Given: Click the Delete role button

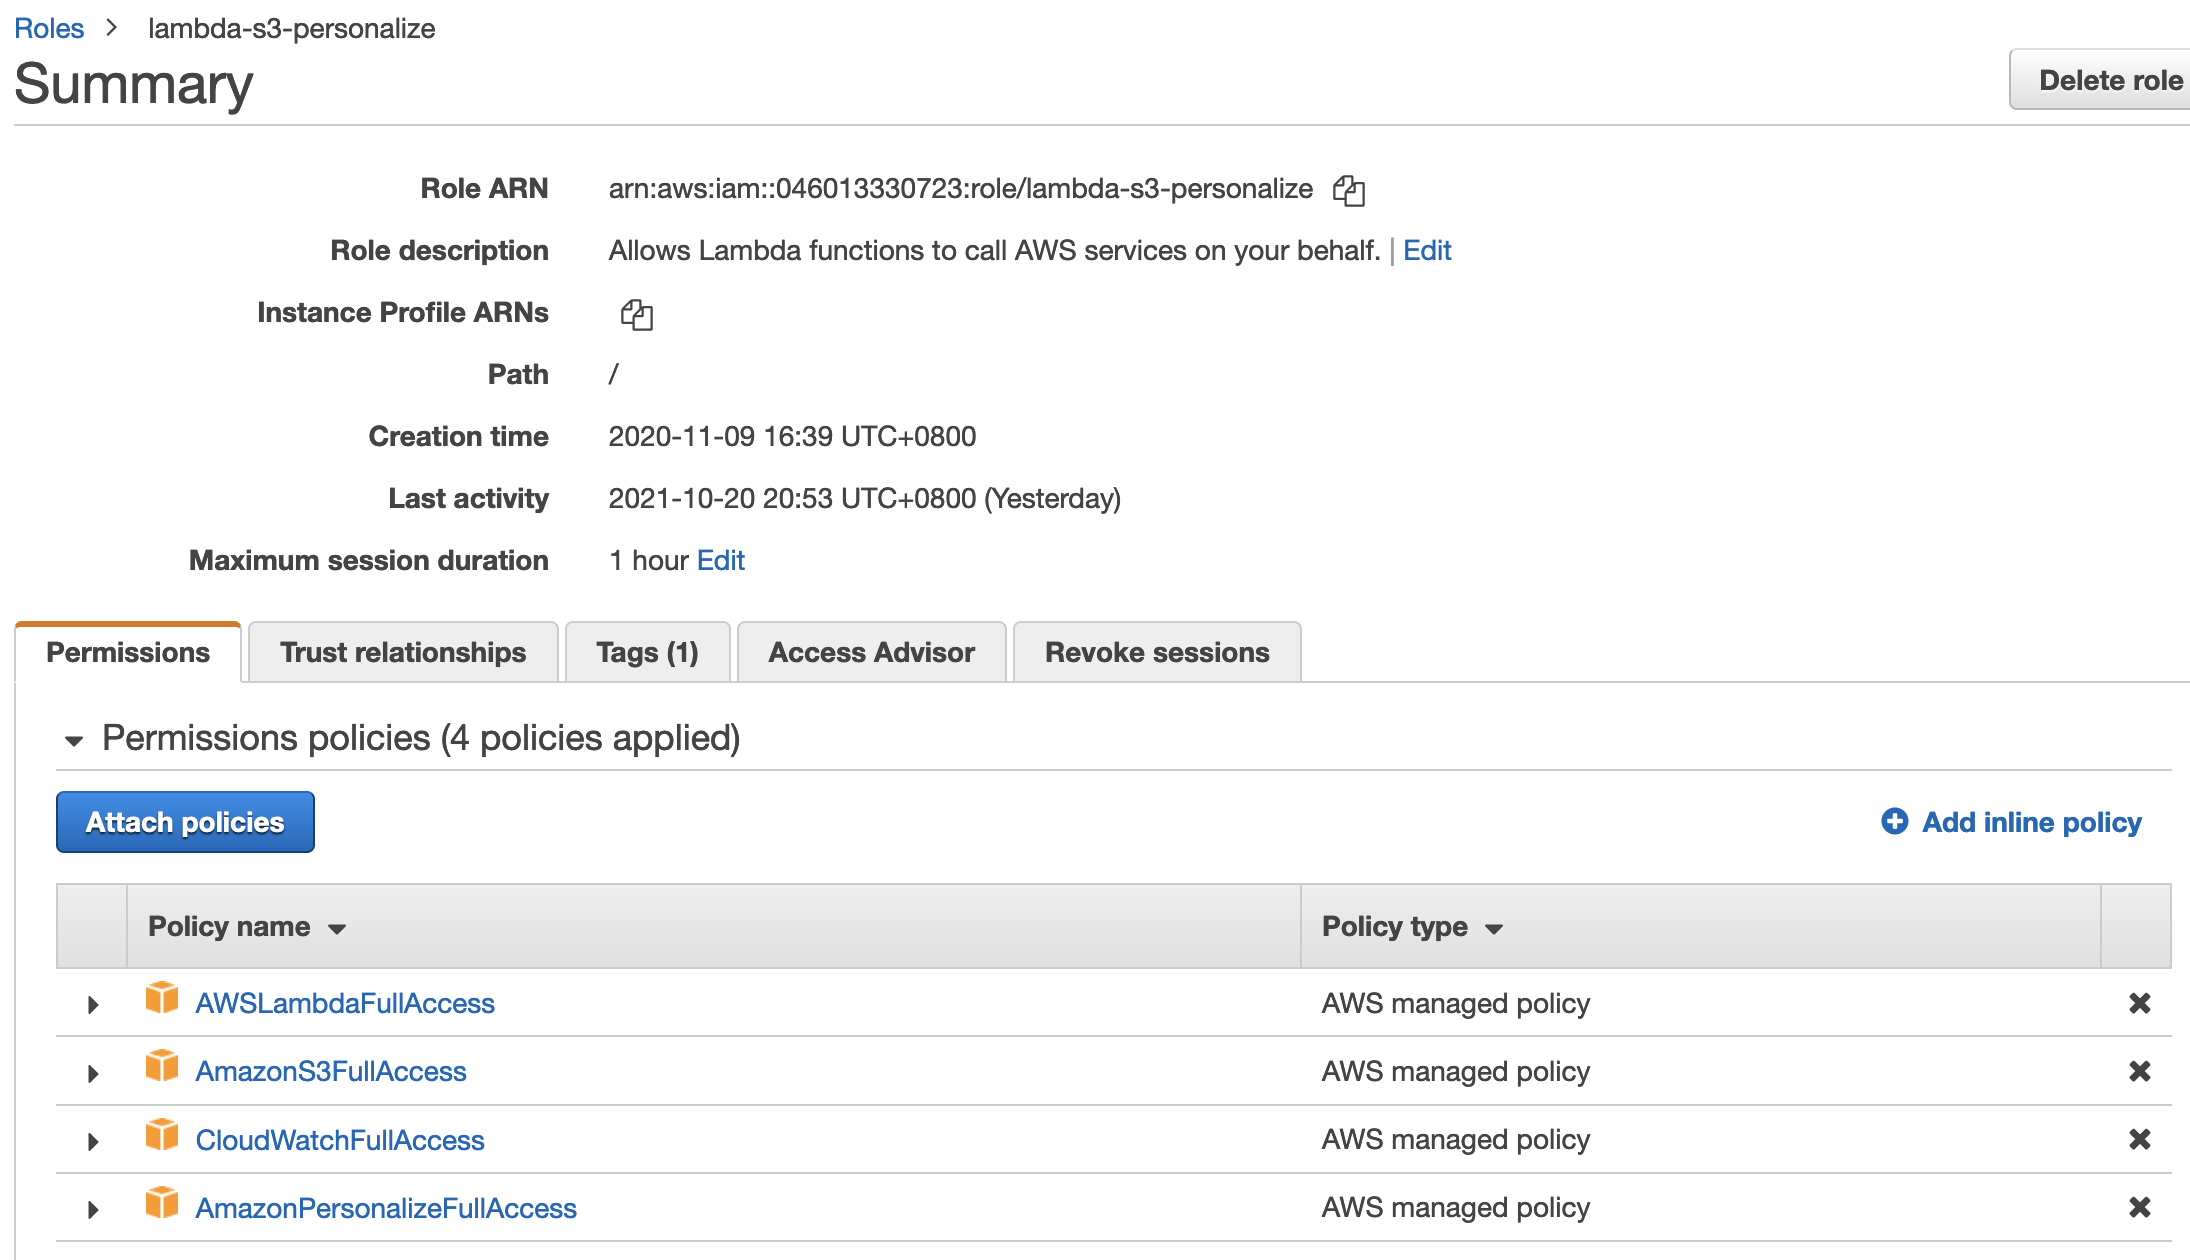Looking at the screenshot, I should click(2100, 80).
